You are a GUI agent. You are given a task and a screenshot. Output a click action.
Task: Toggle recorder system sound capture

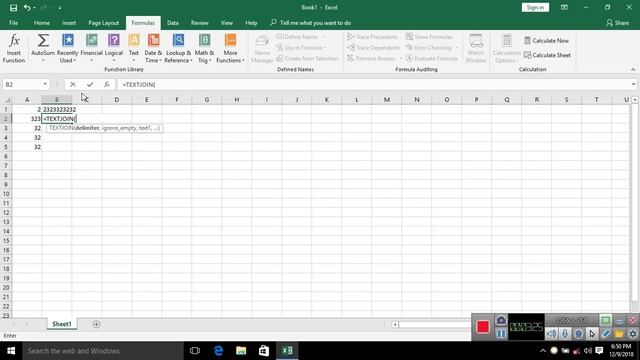pyautogui.click(x=551, y=334)
